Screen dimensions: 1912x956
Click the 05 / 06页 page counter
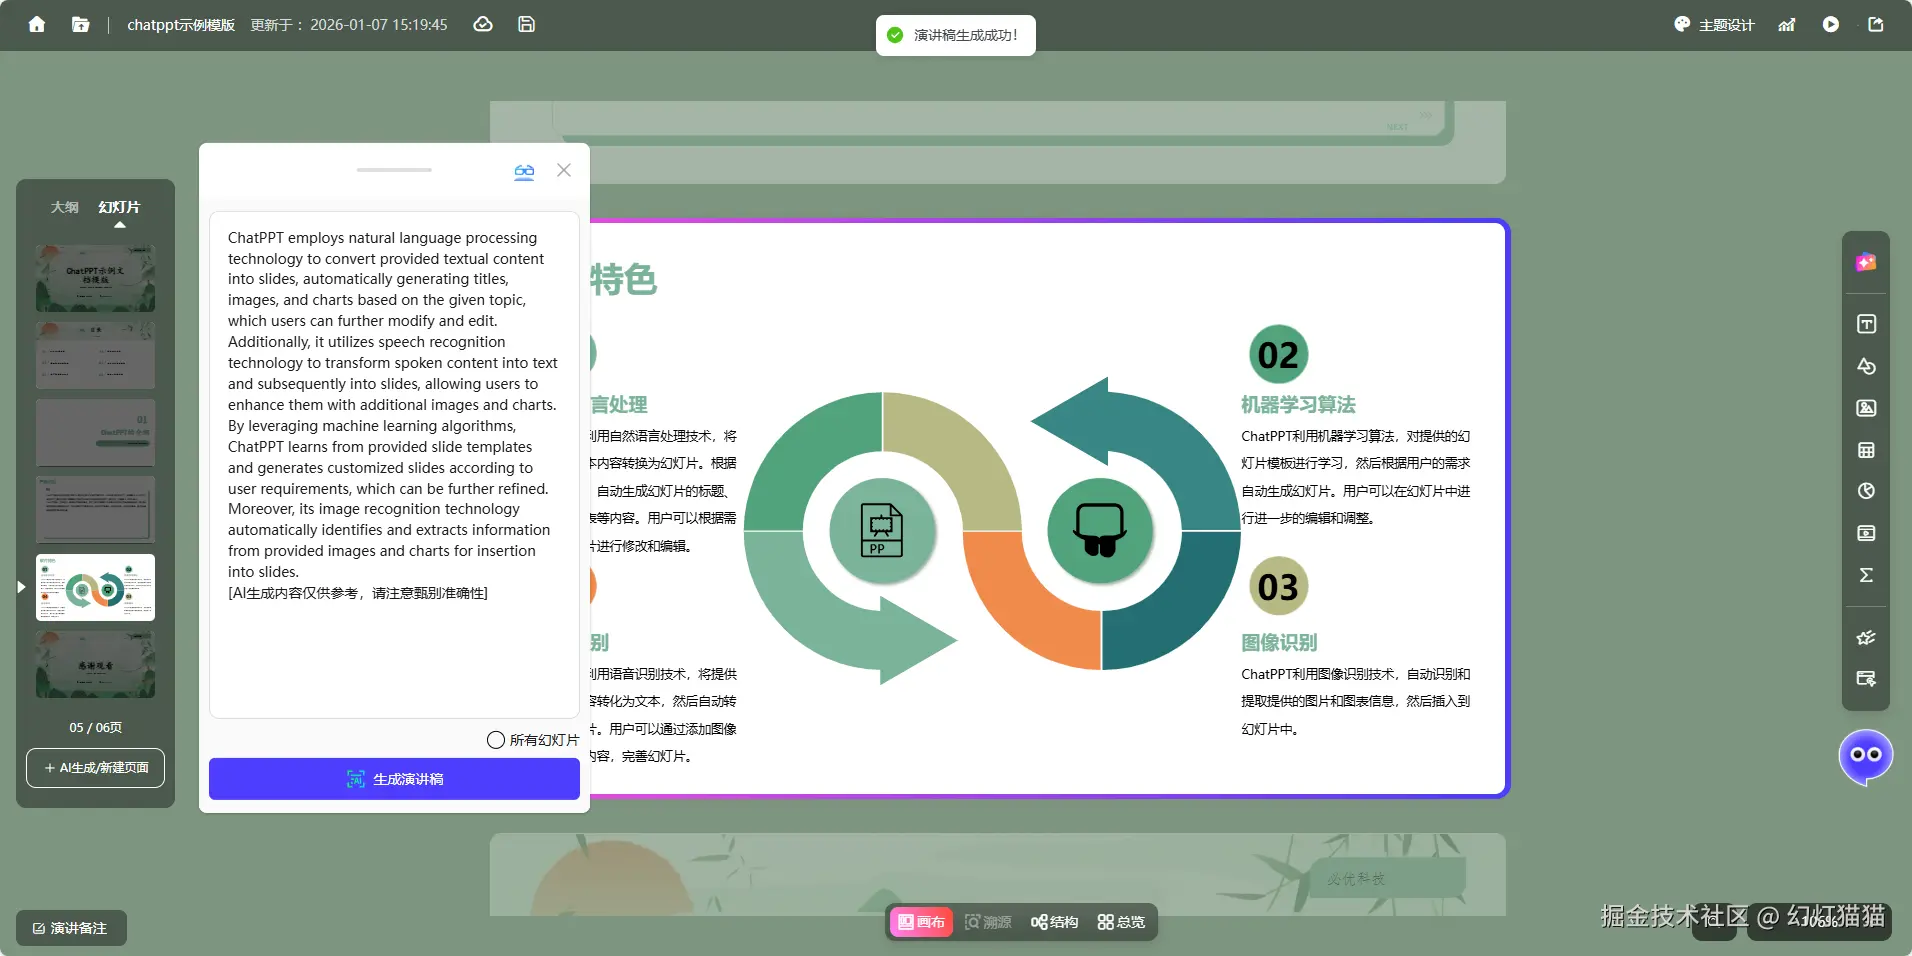pyautogui.click(x=95, y=728)
